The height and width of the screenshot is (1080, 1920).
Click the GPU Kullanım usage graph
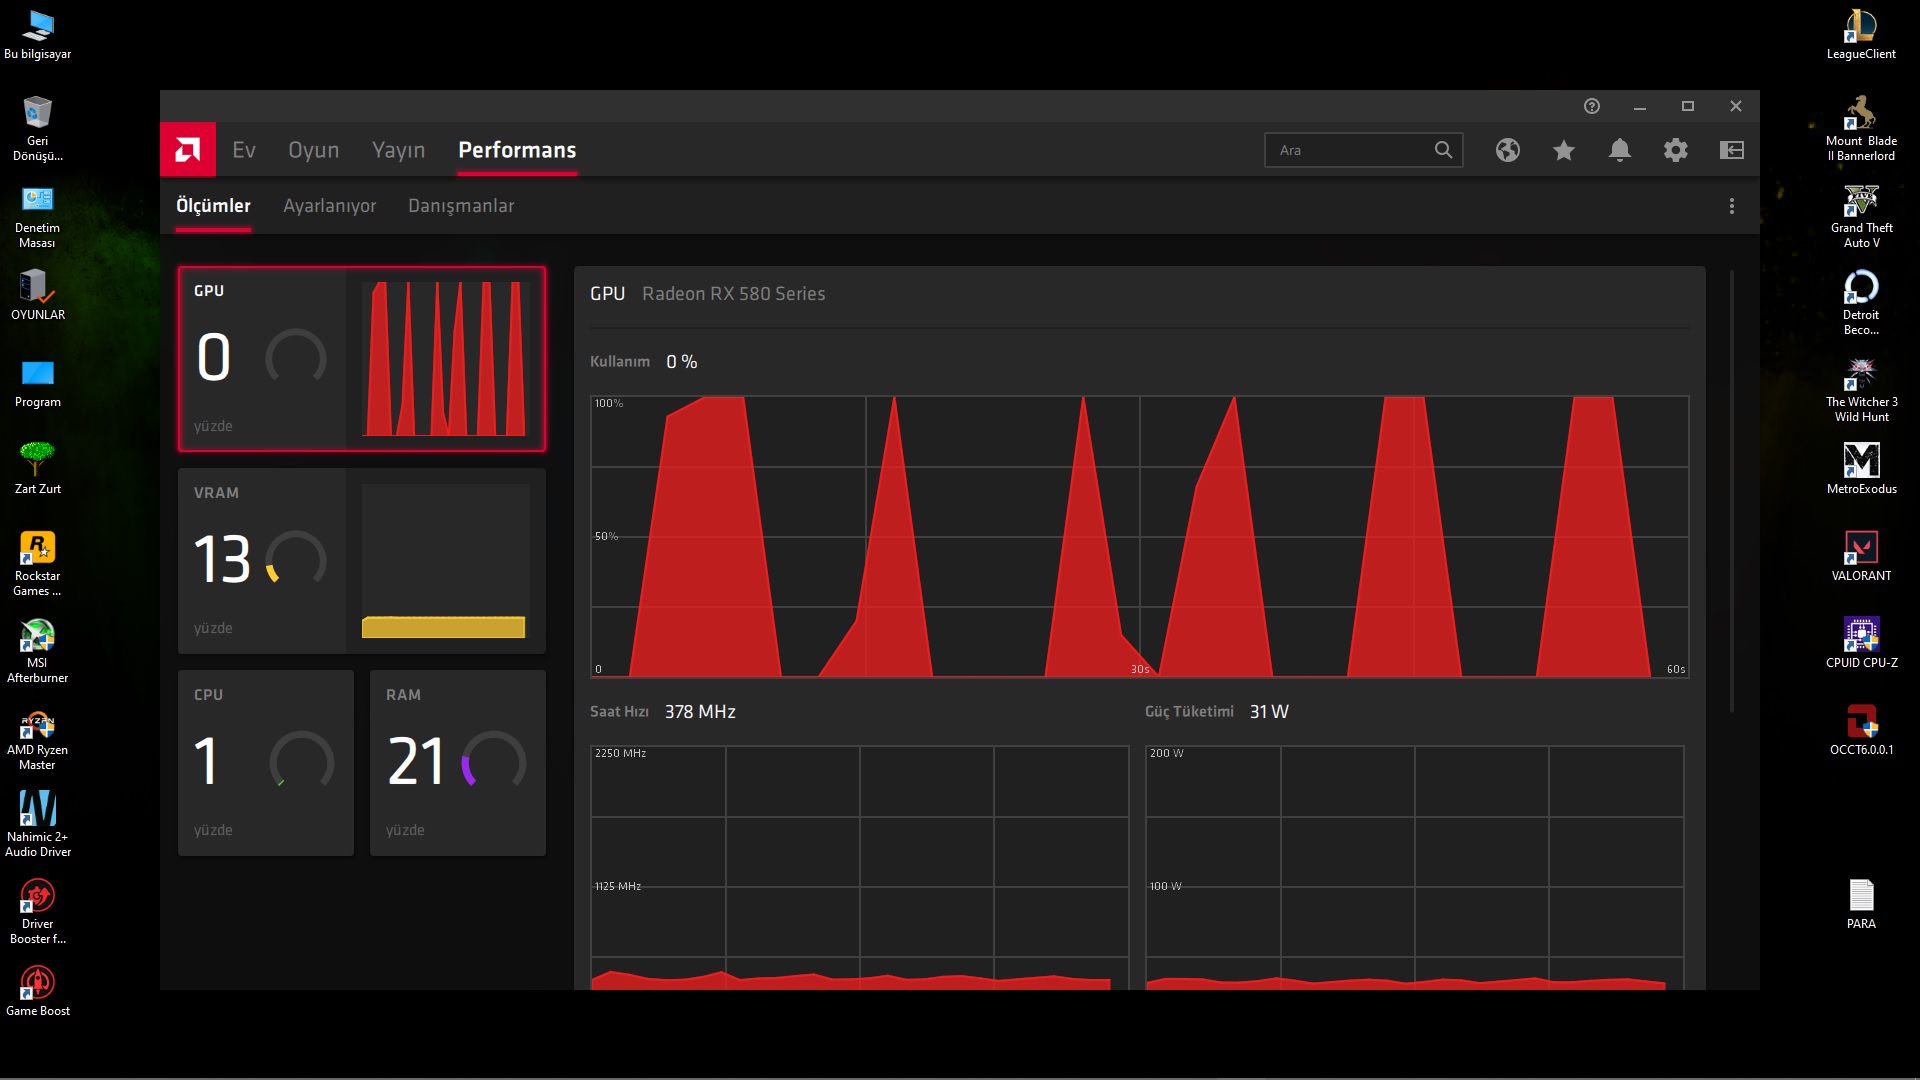coord(1139,537)
